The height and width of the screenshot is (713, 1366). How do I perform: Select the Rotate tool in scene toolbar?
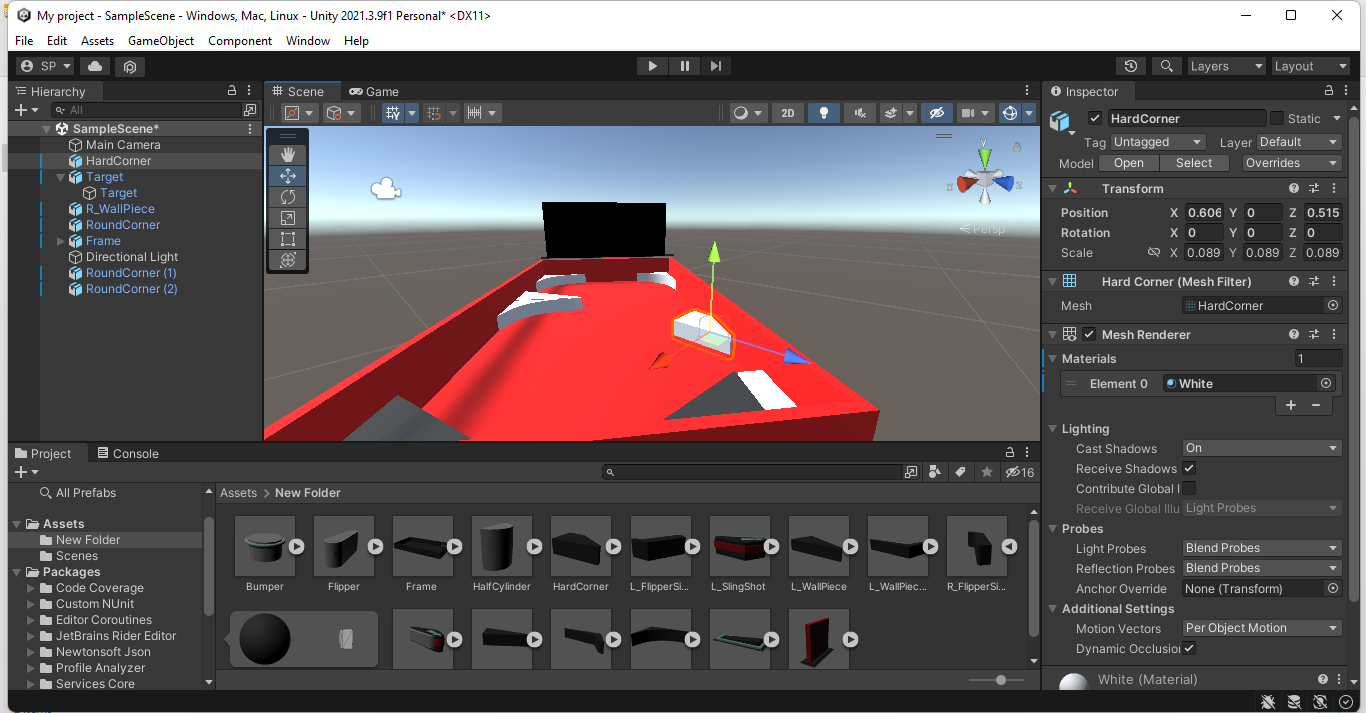pos(288,197)
